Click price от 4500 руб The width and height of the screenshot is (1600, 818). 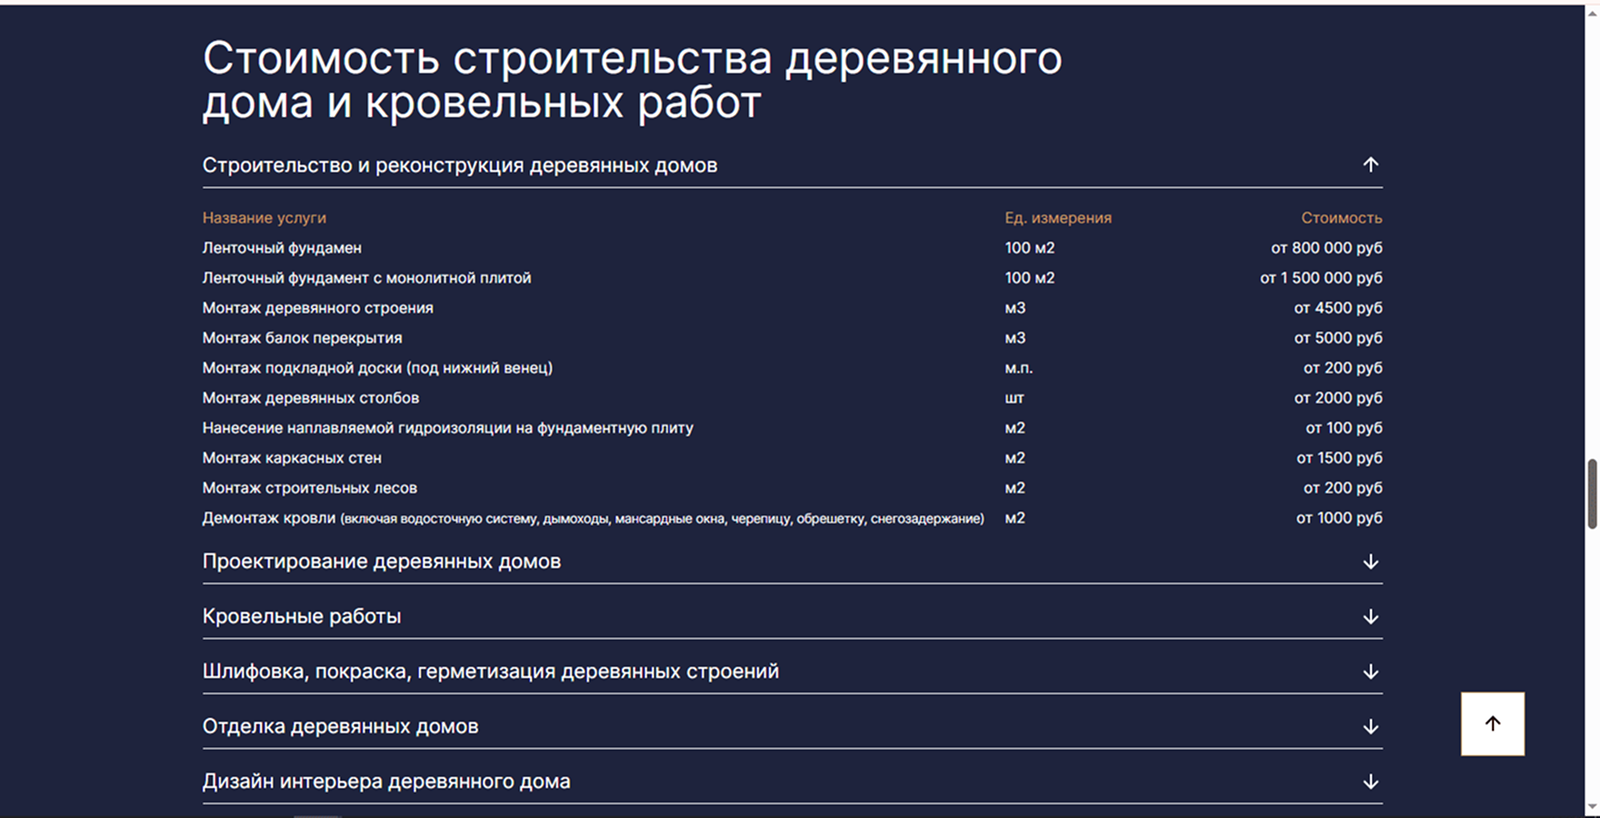click(x=1338, y=308)
